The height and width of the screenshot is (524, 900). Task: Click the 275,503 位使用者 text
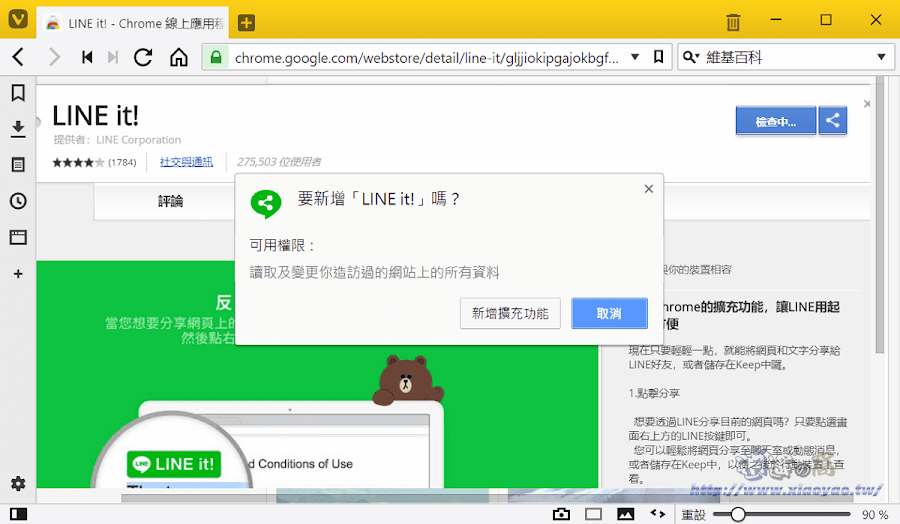279,162
